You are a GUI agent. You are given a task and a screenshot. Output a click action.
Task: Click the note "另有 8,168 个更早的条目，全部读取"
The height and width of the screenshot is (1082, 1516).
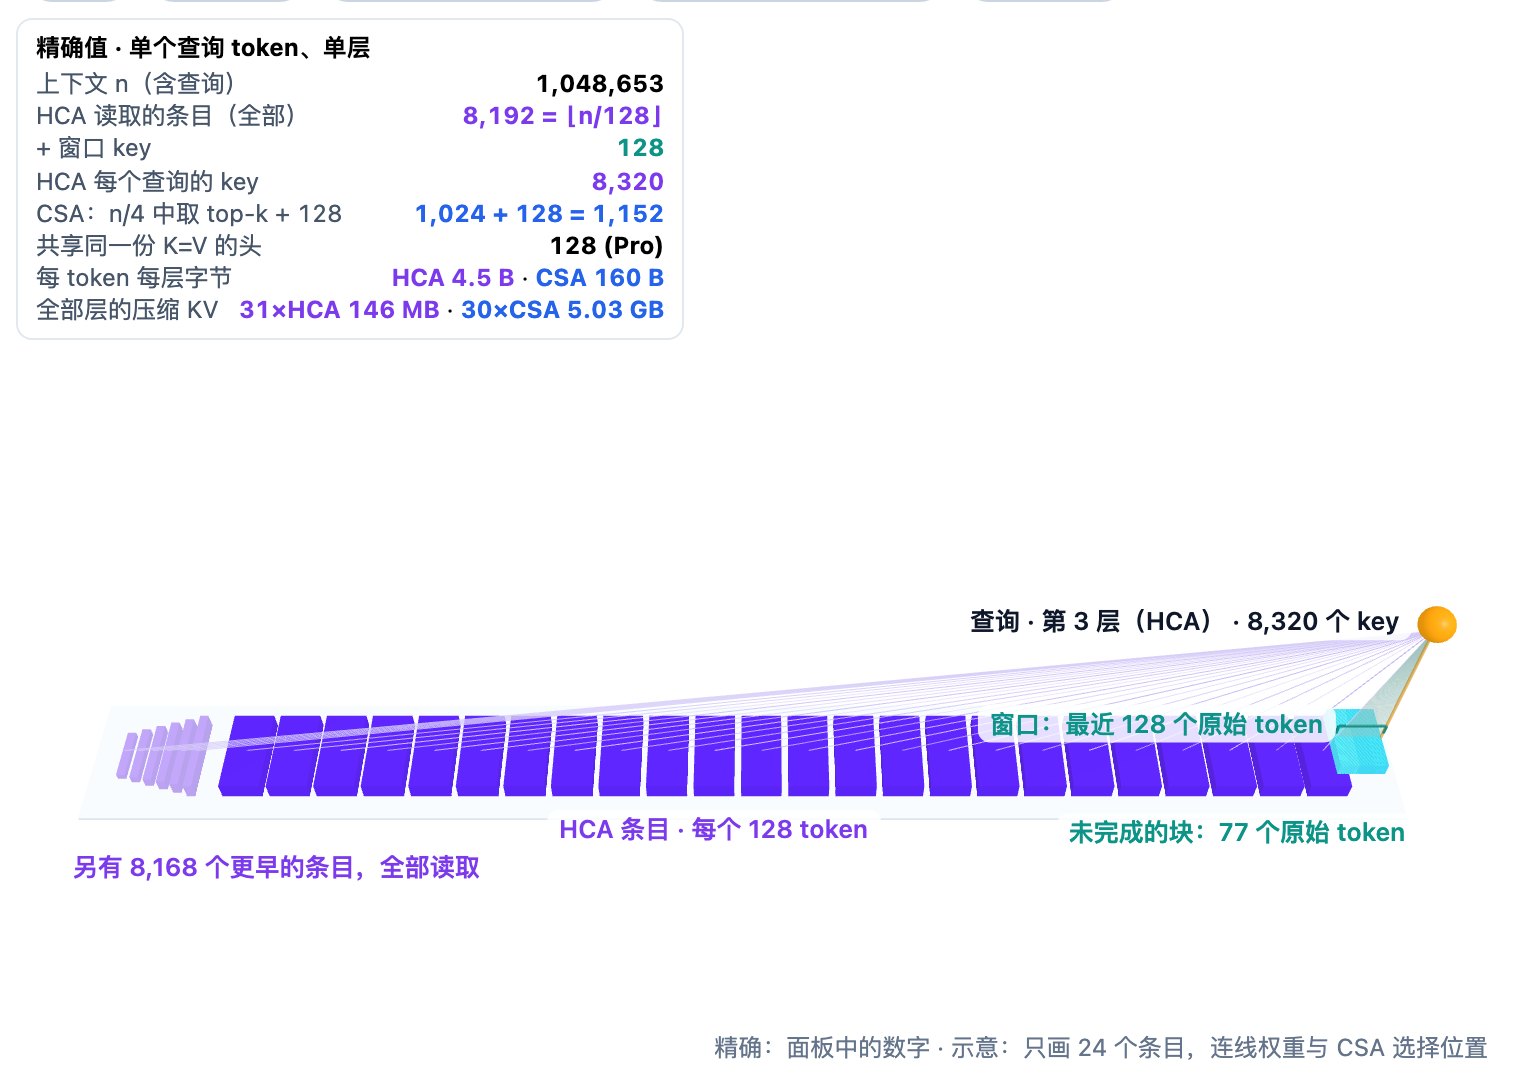tap(276, 867)
